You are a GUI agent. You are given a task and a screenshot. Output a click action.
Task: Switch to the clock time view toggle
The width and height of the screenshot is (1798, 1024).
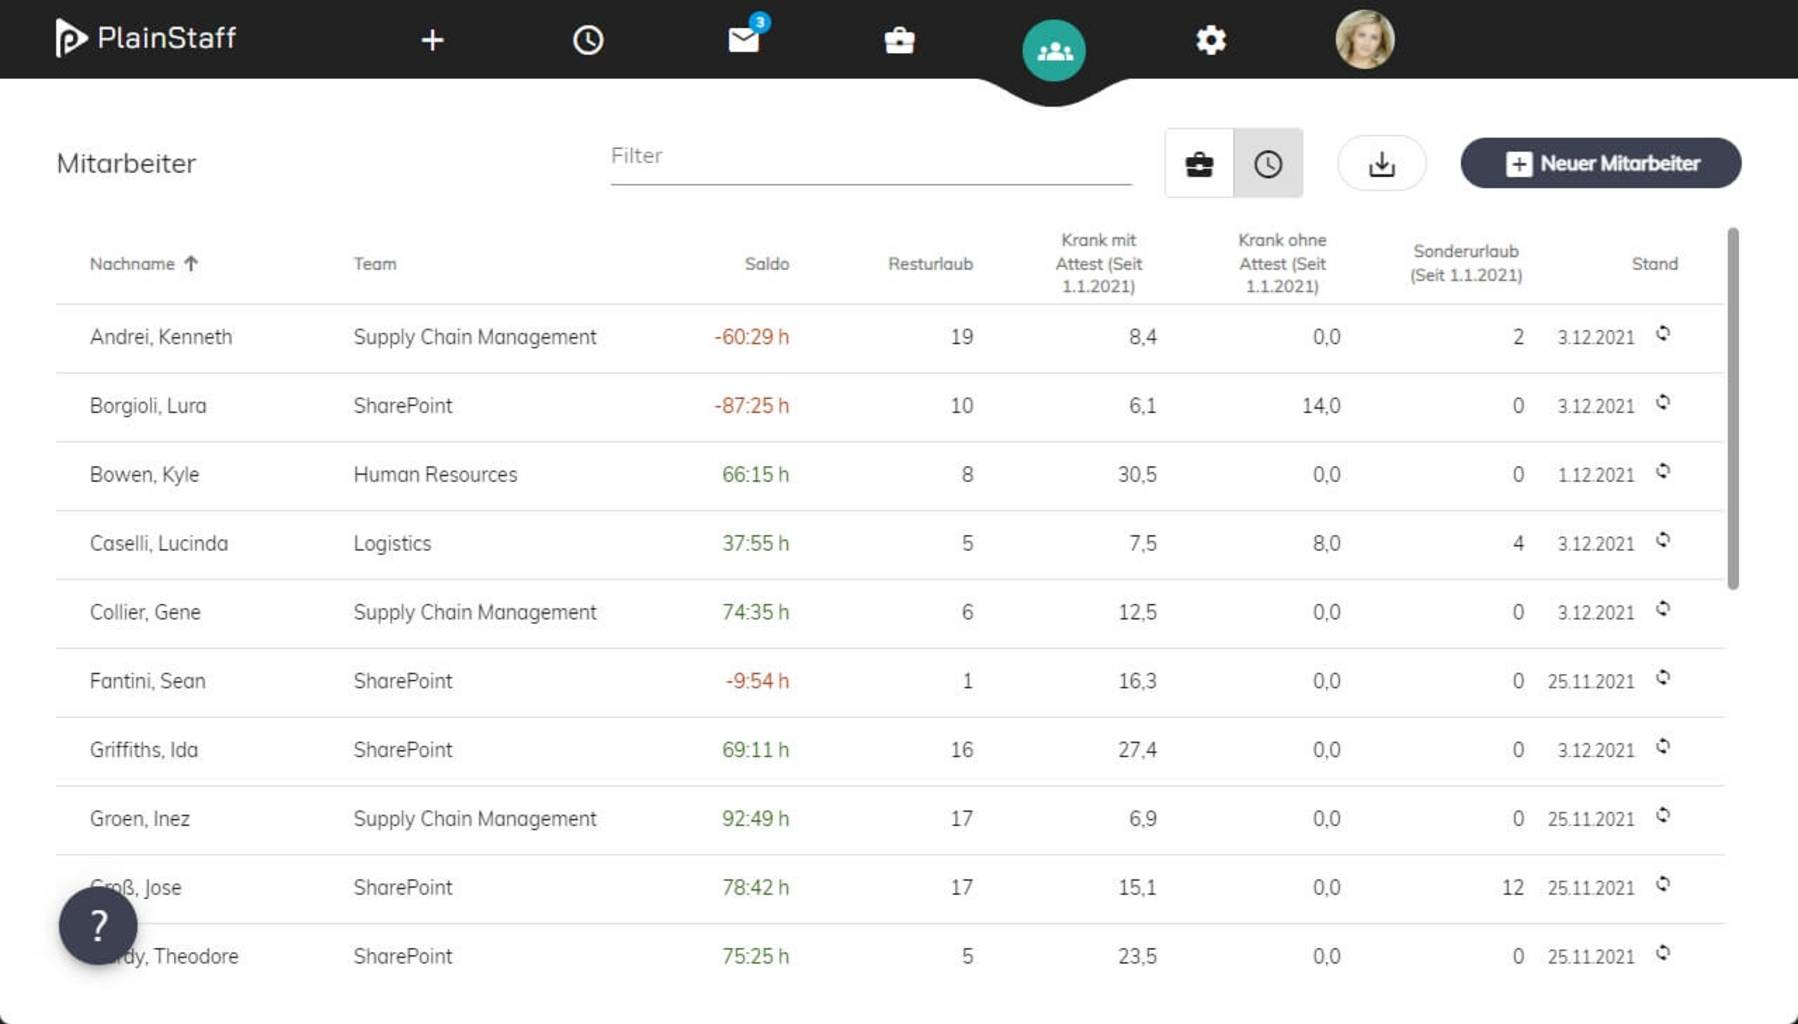(x=1268, y=163)
